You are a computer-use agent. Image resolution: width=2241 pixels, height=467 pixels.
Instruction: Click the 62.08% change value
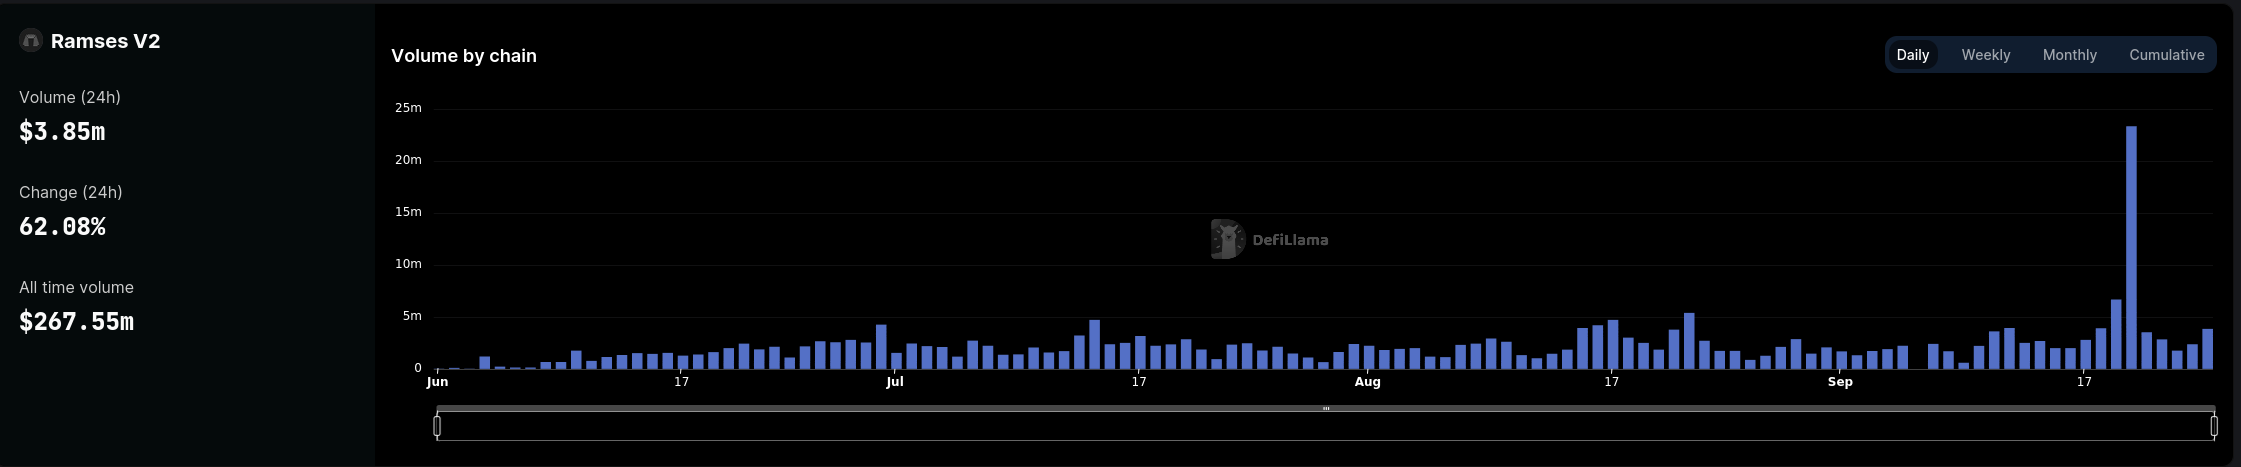[62, 227]
